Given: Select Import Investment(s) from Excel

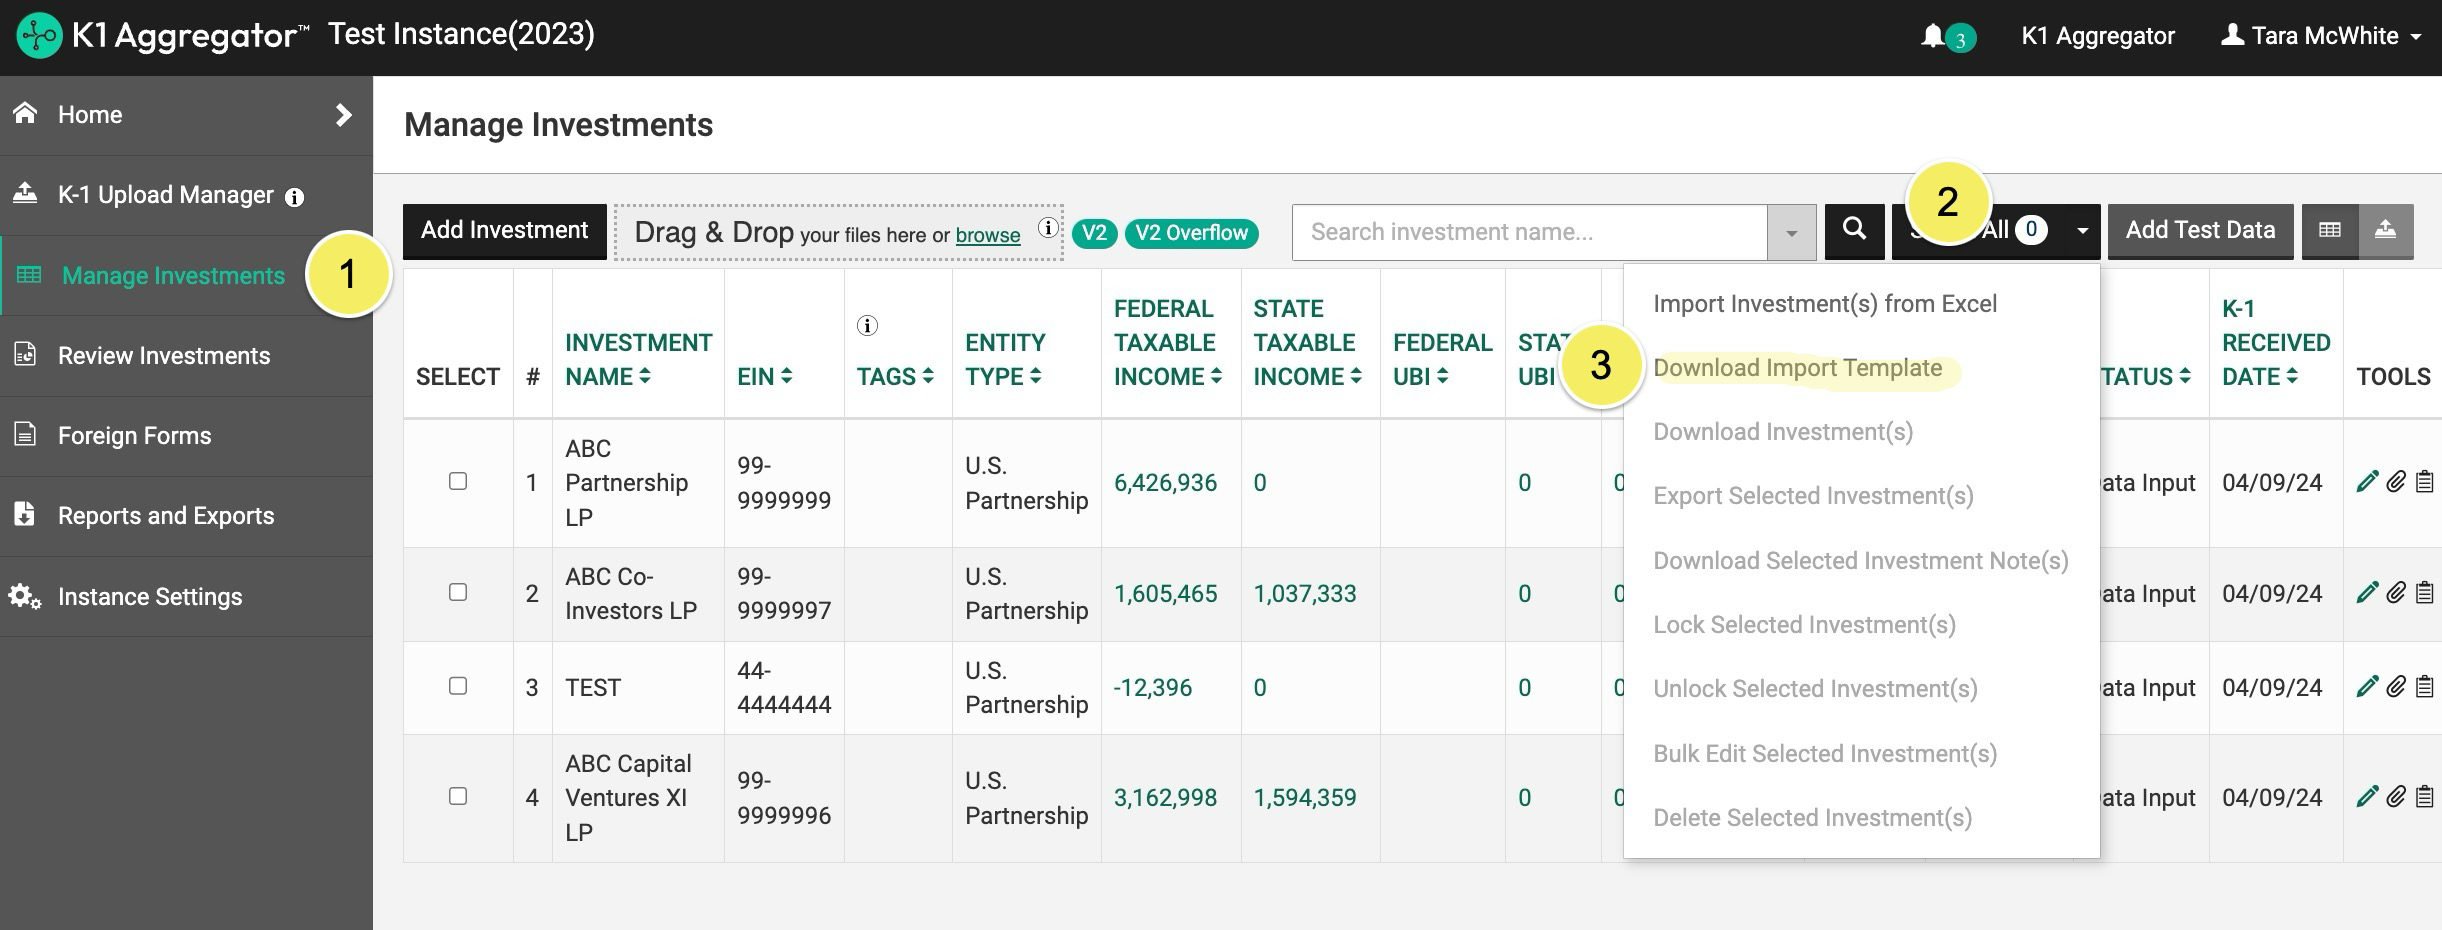Looking at the screenshot, I should [x=1824, y=304].
